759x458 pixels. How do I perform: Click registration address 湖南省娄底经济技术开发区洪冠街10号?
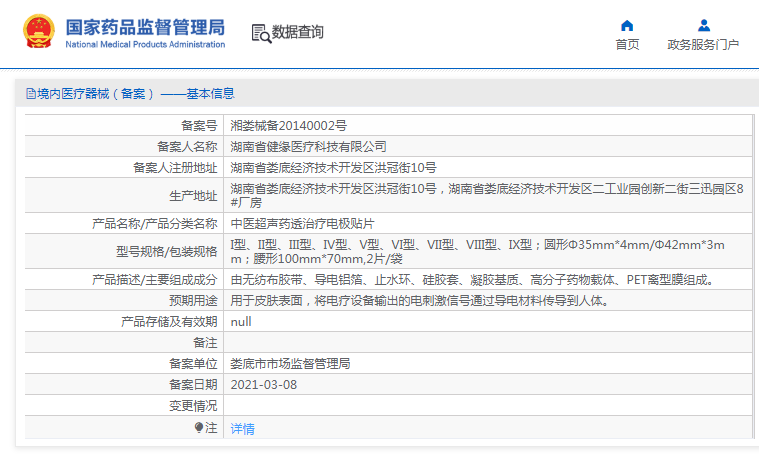click(334, 168)
